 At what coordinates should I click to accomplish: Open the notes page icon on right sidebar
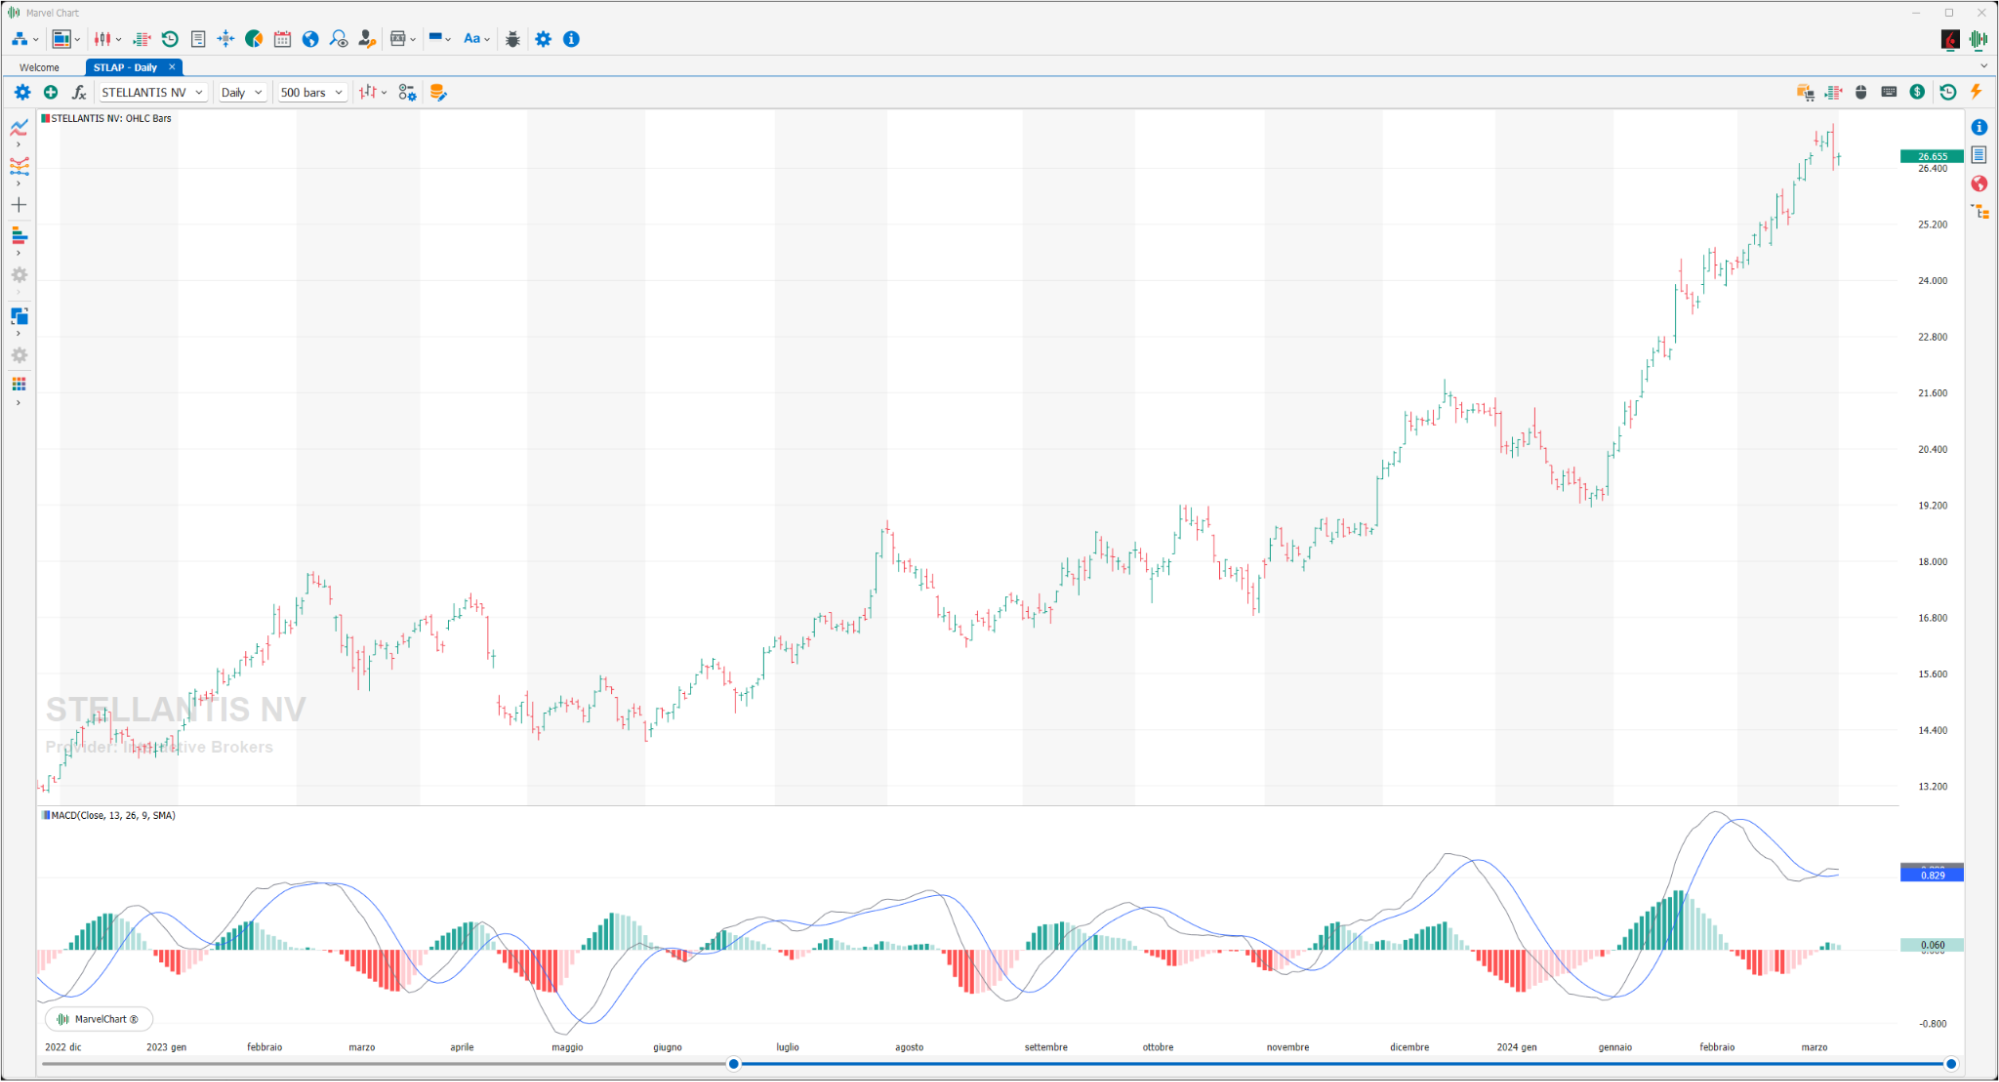pos(1979,155)
